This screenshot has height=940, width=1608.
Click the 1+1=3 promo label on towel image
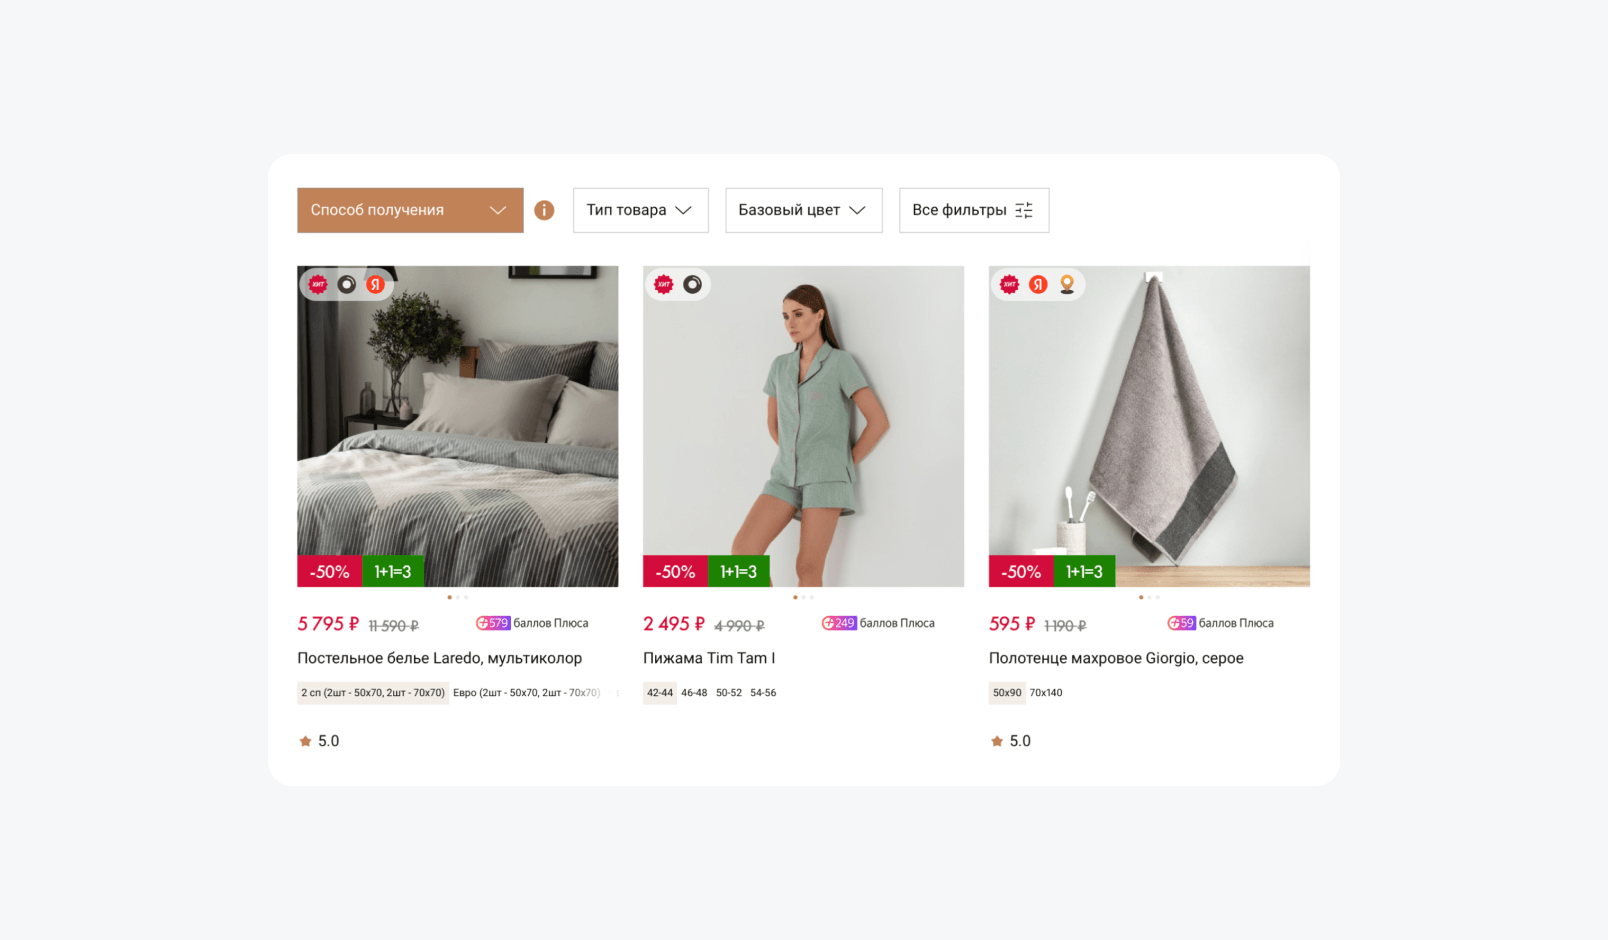(x=1084, y=572)
